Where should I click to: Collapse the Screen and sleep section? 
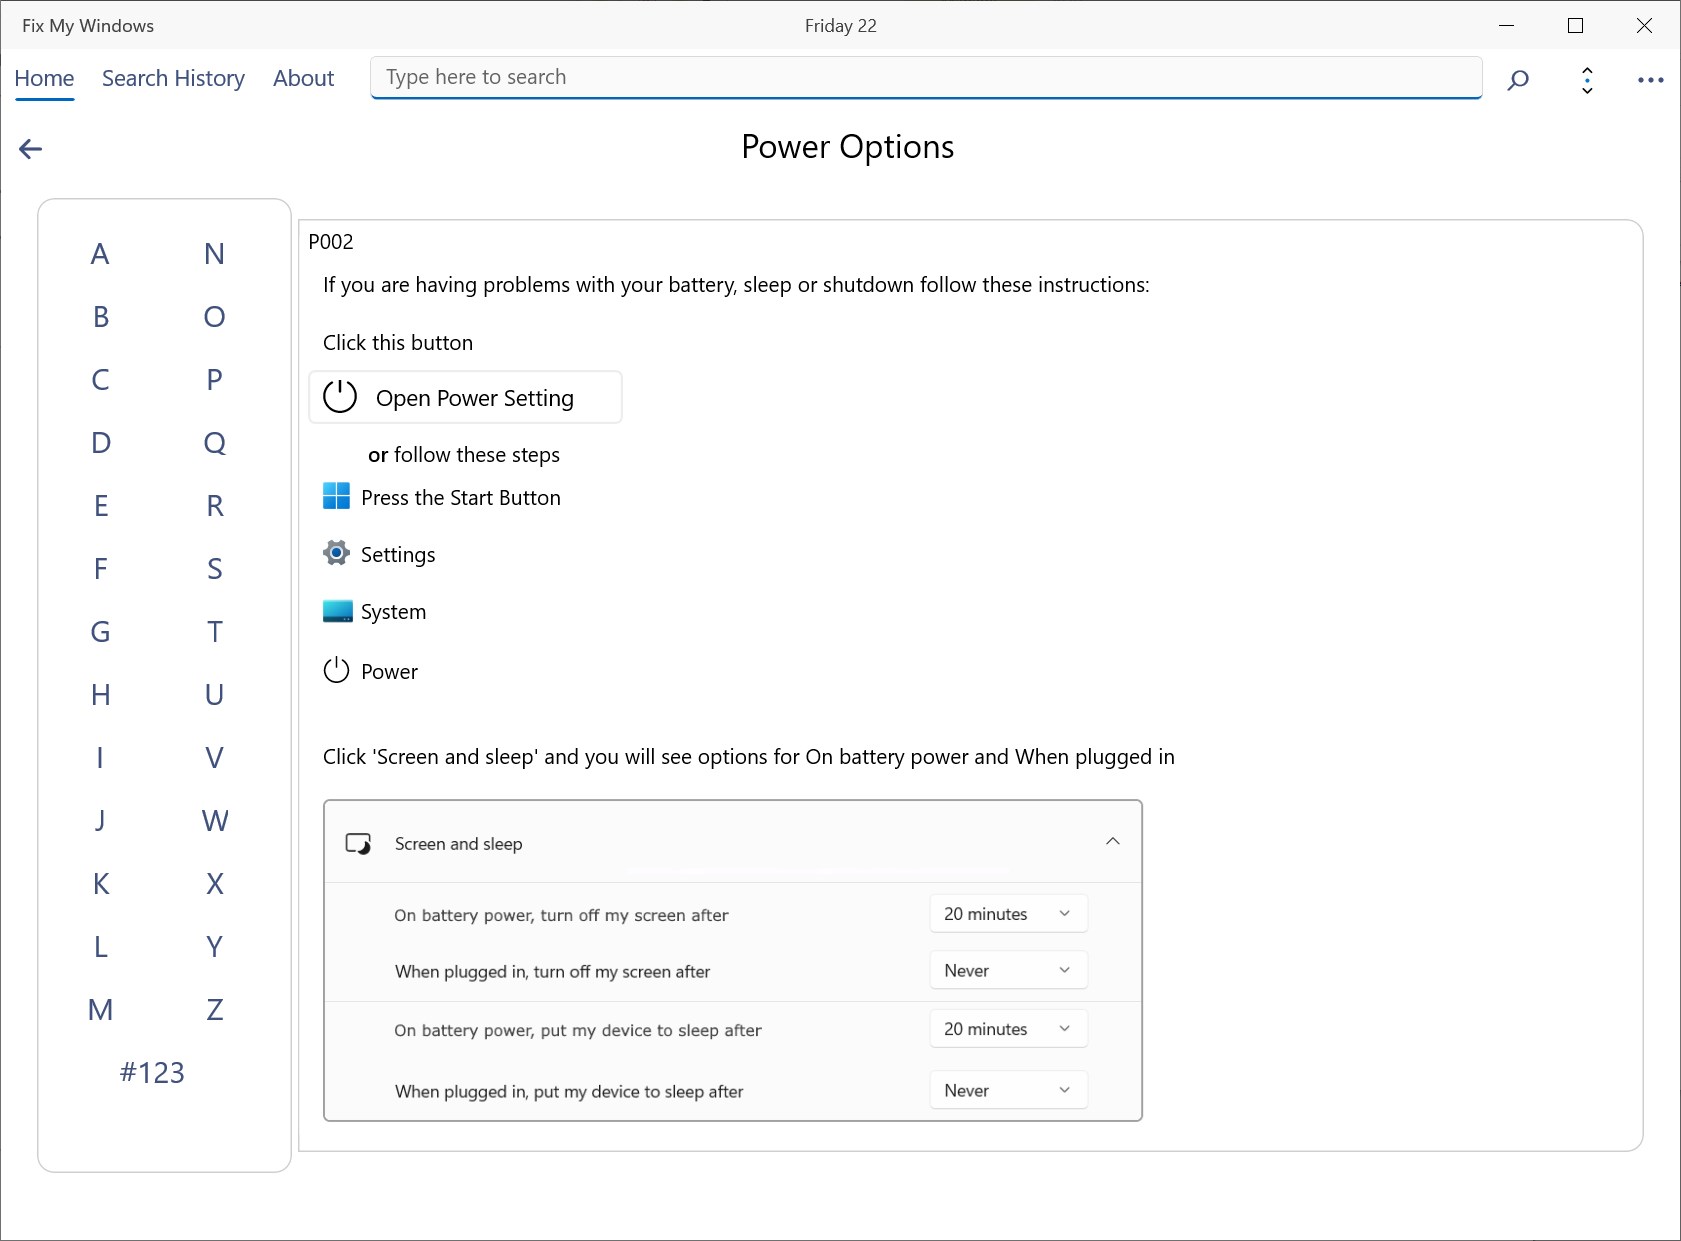click(x=1112, y=842)
